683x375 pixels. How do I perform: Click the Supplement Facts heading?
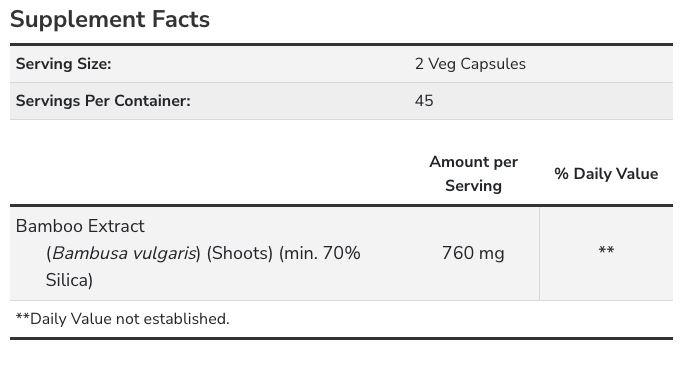coord(110,20)
